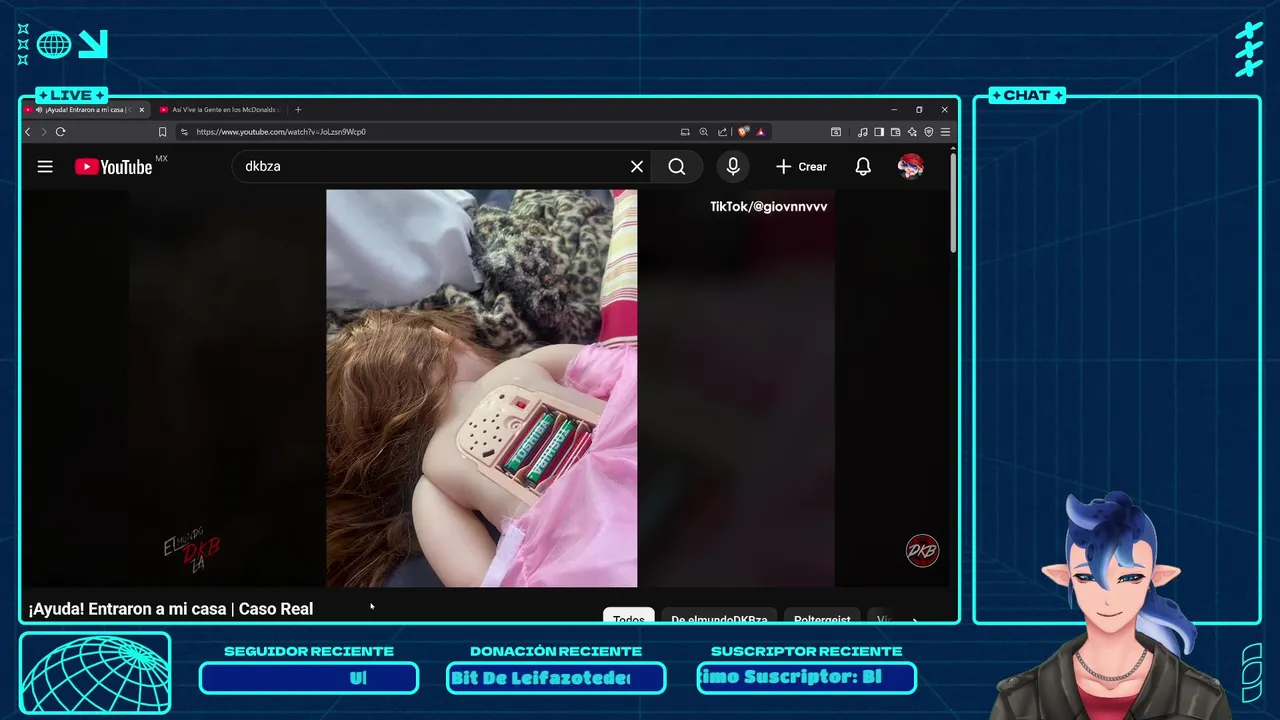The height and width of the screenshot is (720, 1280).
Task: Go forward in browser history
Action: [x=43, y=132]
